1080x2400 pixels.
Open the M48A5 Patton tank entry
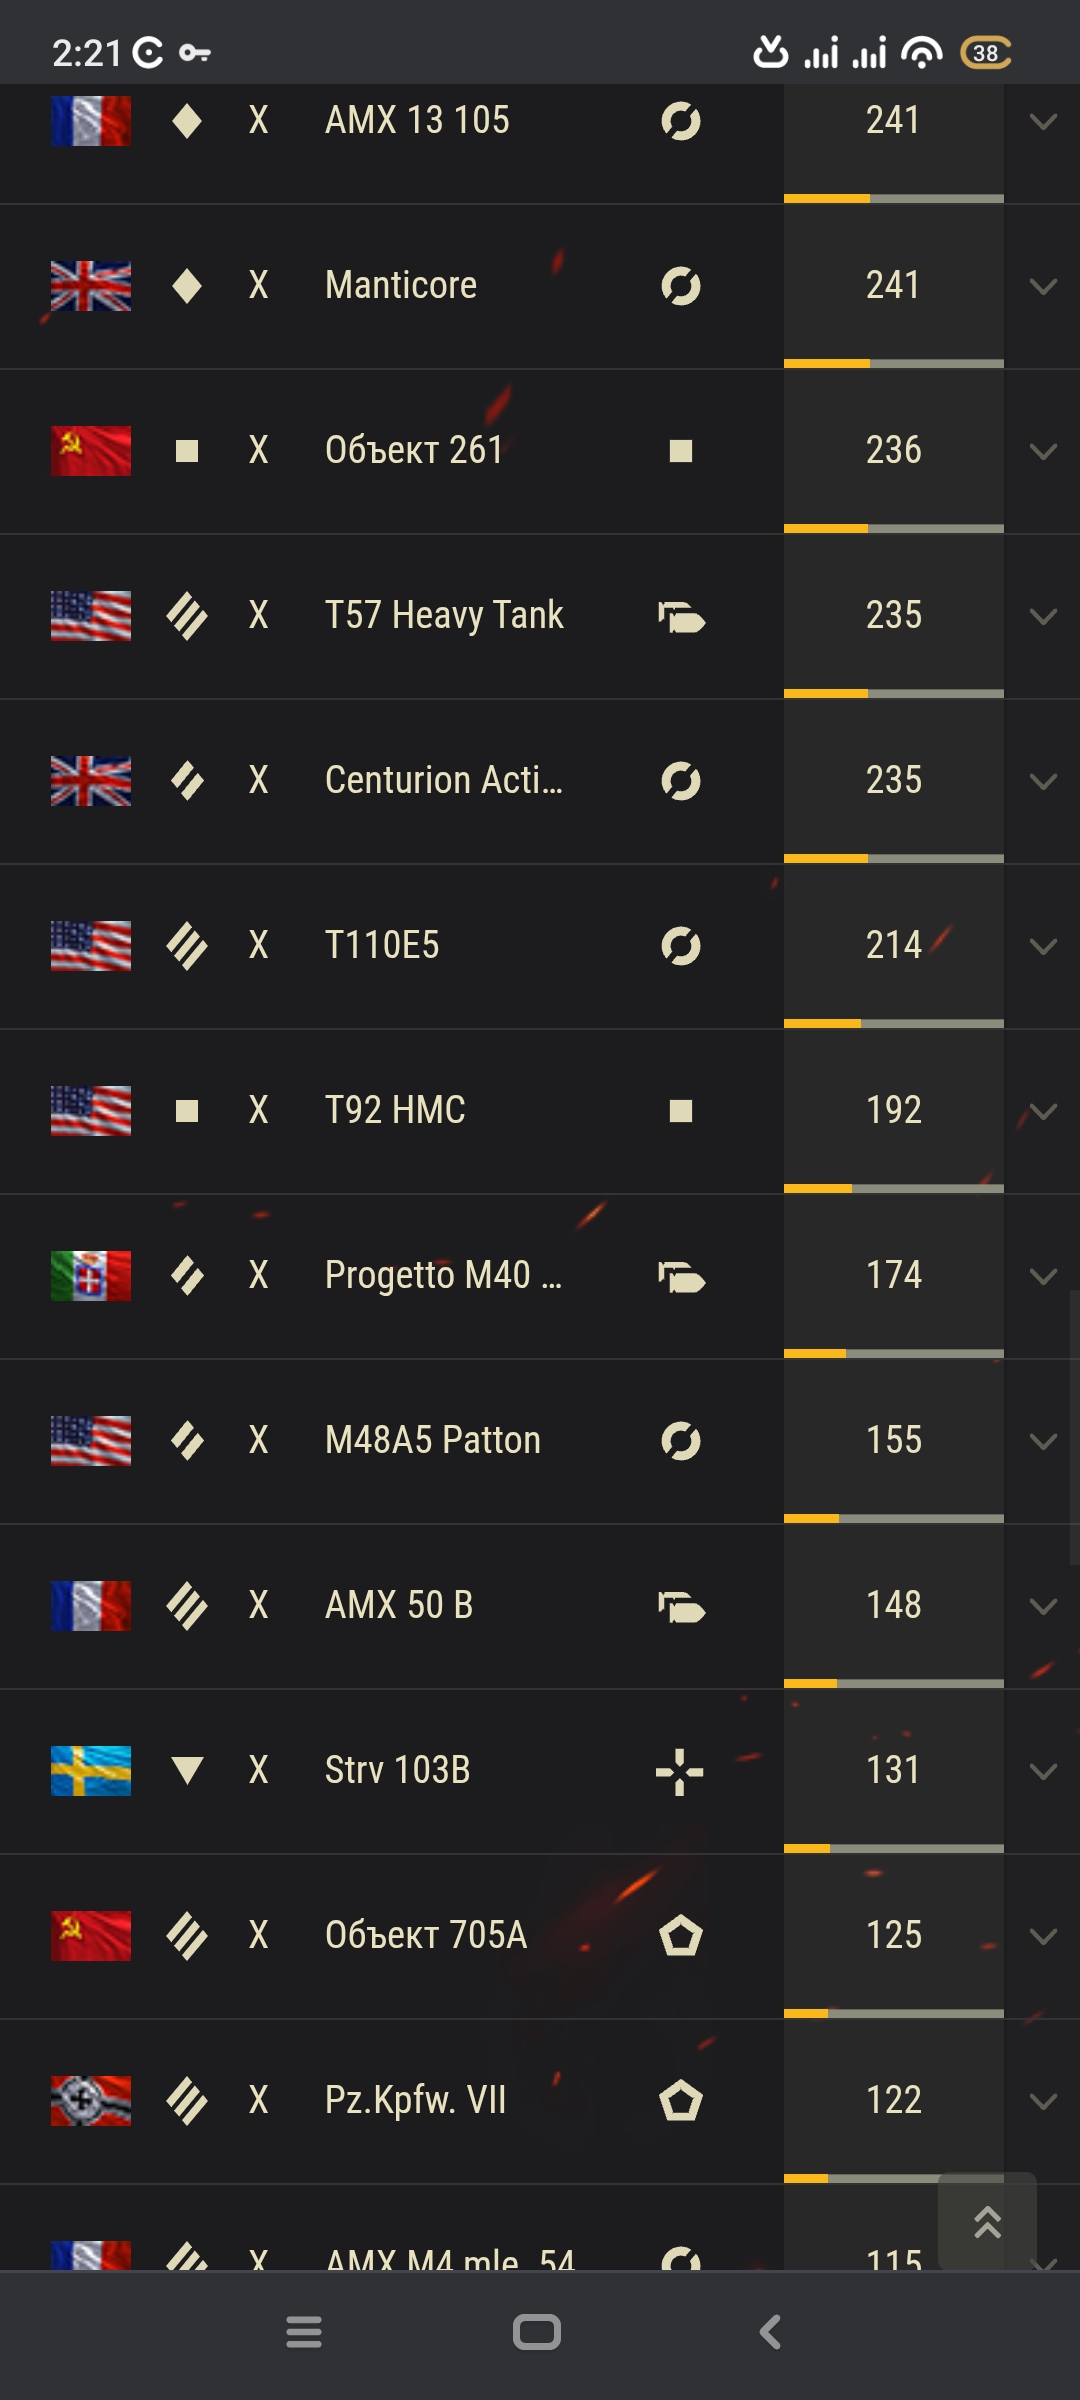(433, 1440)
